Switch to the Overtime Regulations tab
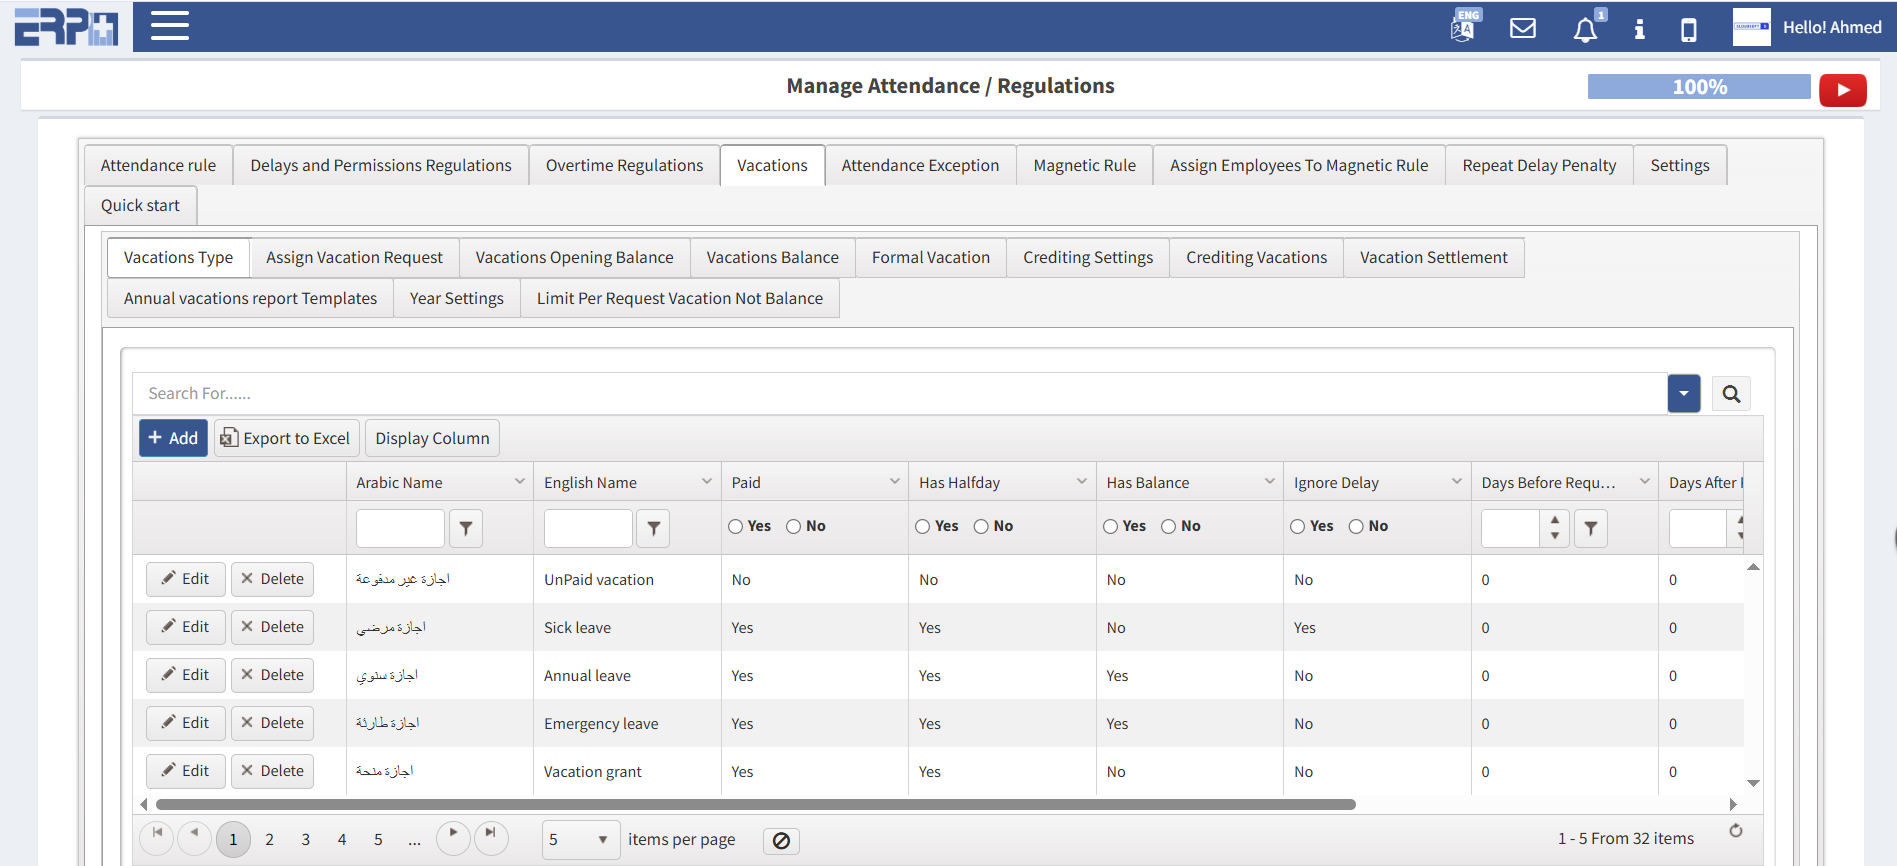Viewport: 1897px width, 866px height. click(x=624, y=166)
